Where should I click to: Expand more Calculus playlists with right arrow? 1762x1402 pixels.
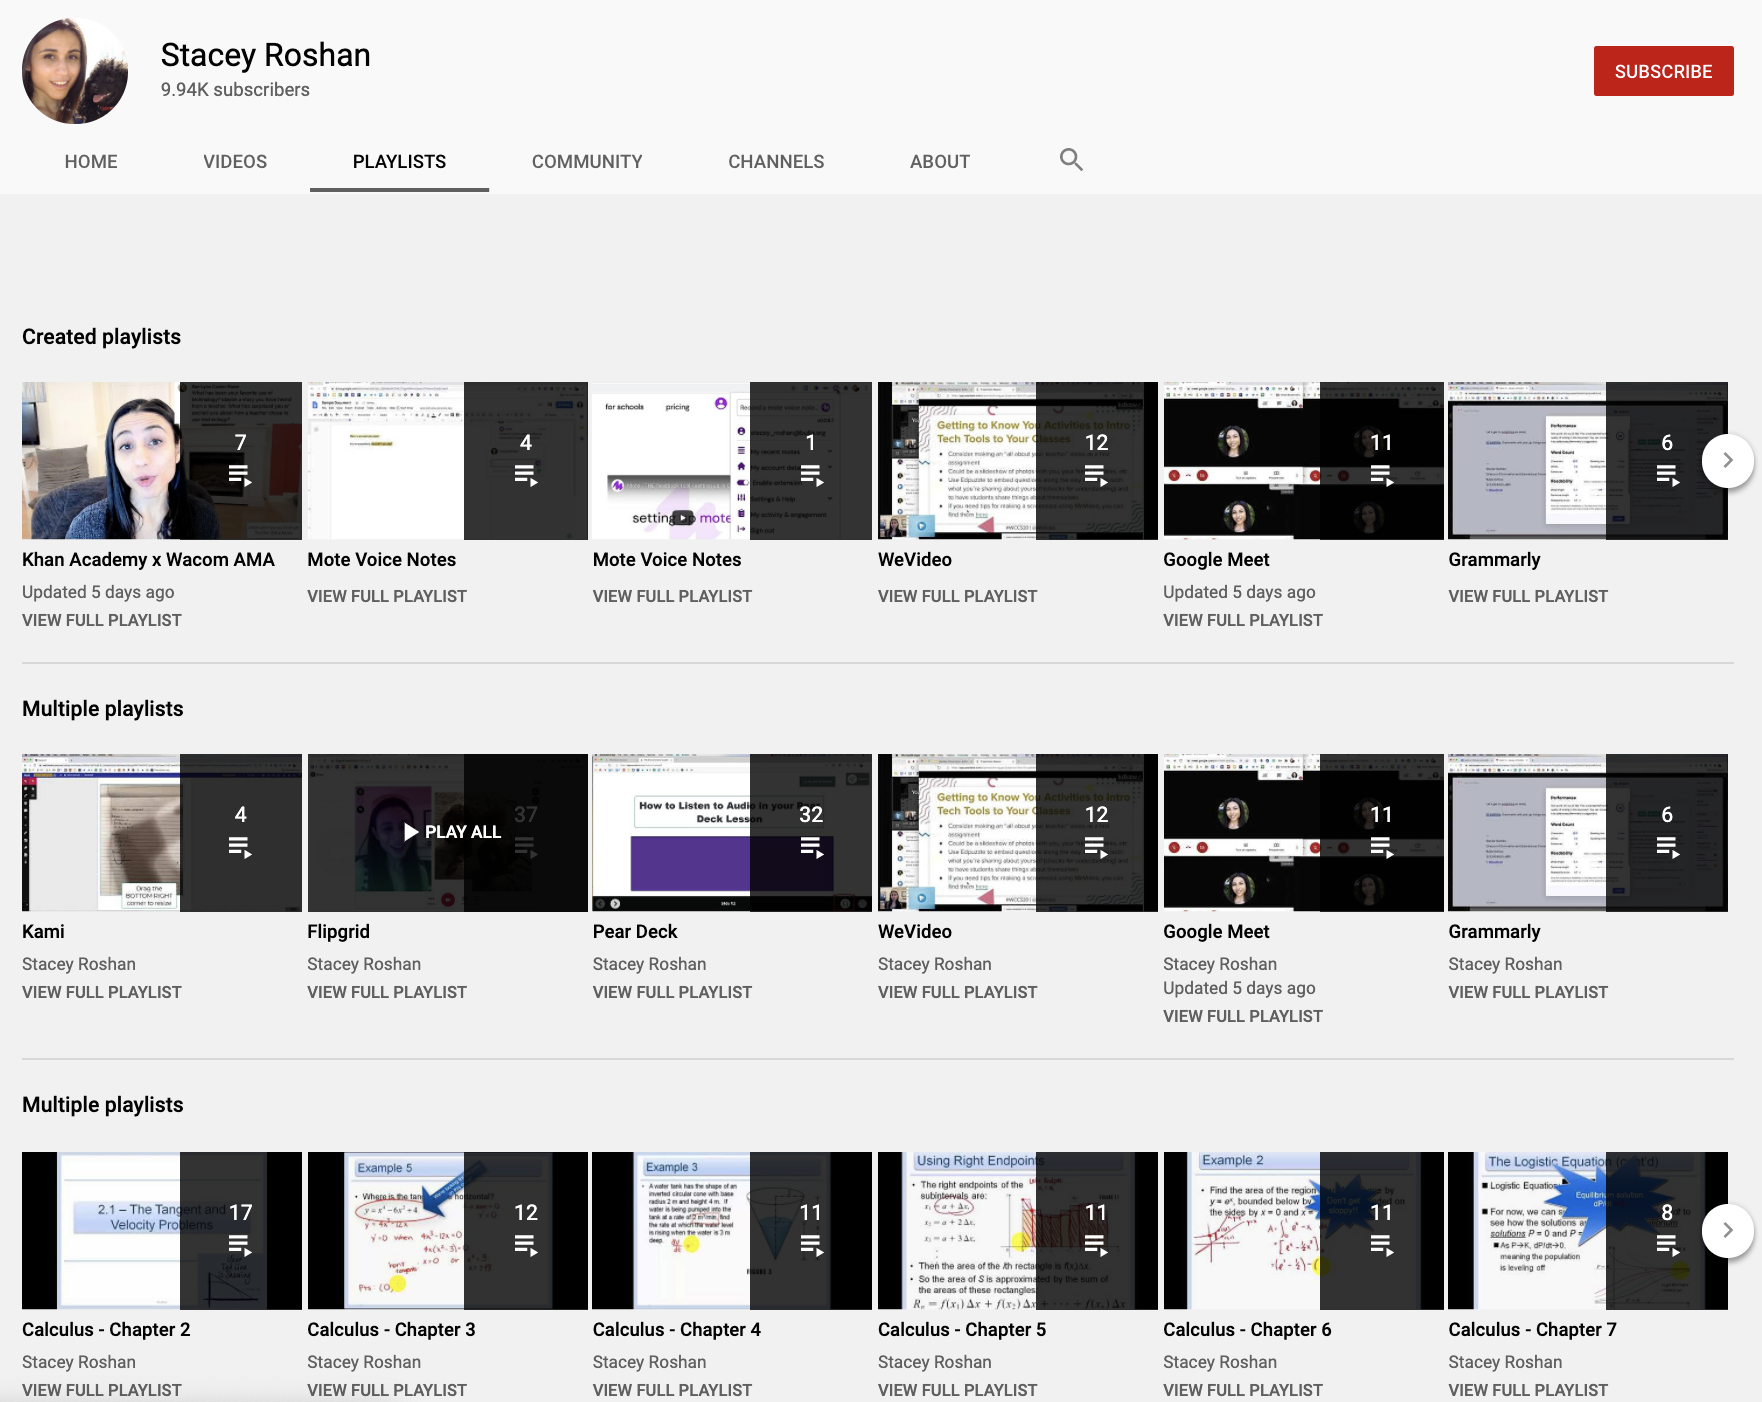[1727, 1230]
